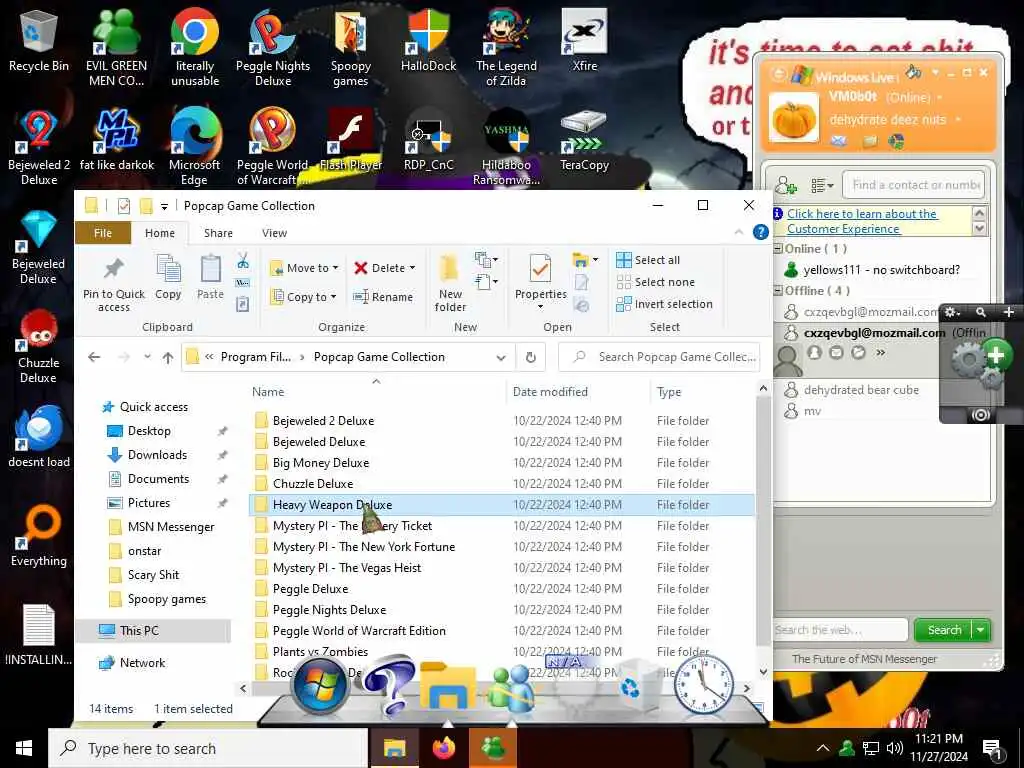
Task: Click gadget panel magnifier icon
Action: (x=981, y=312)
